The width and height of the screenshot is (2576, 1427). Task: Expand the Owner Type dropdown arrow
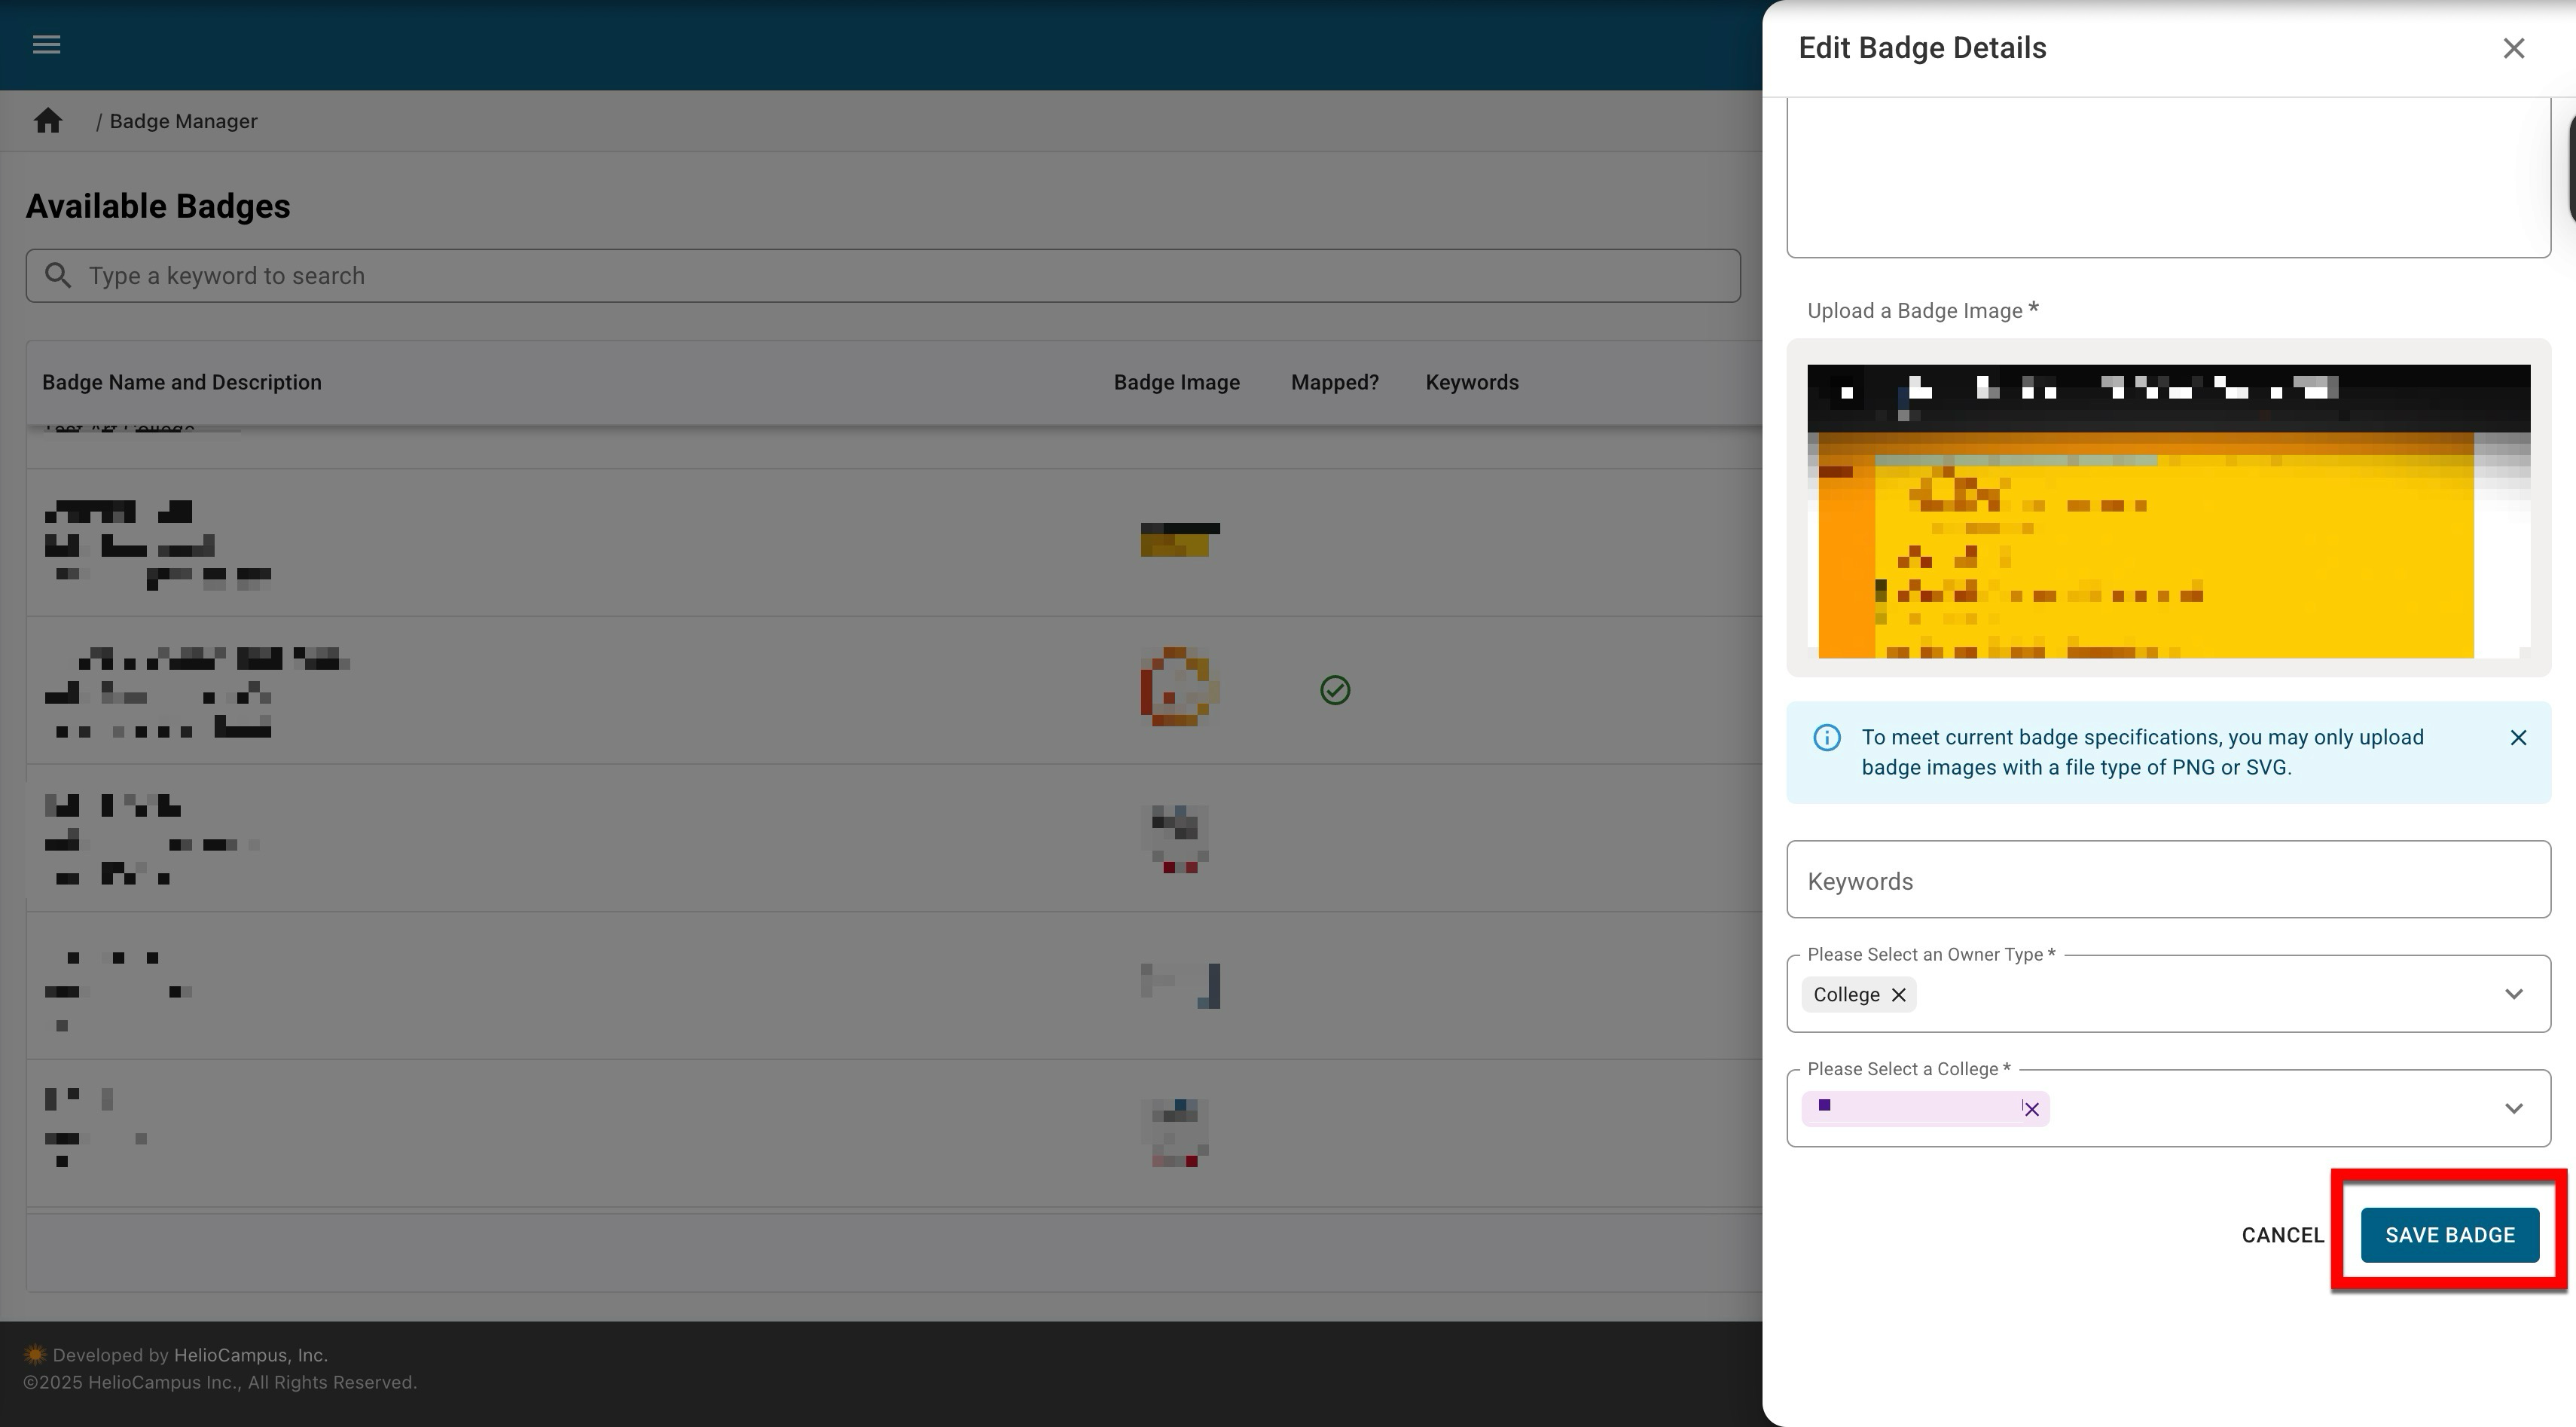(x=2513, y=994)
